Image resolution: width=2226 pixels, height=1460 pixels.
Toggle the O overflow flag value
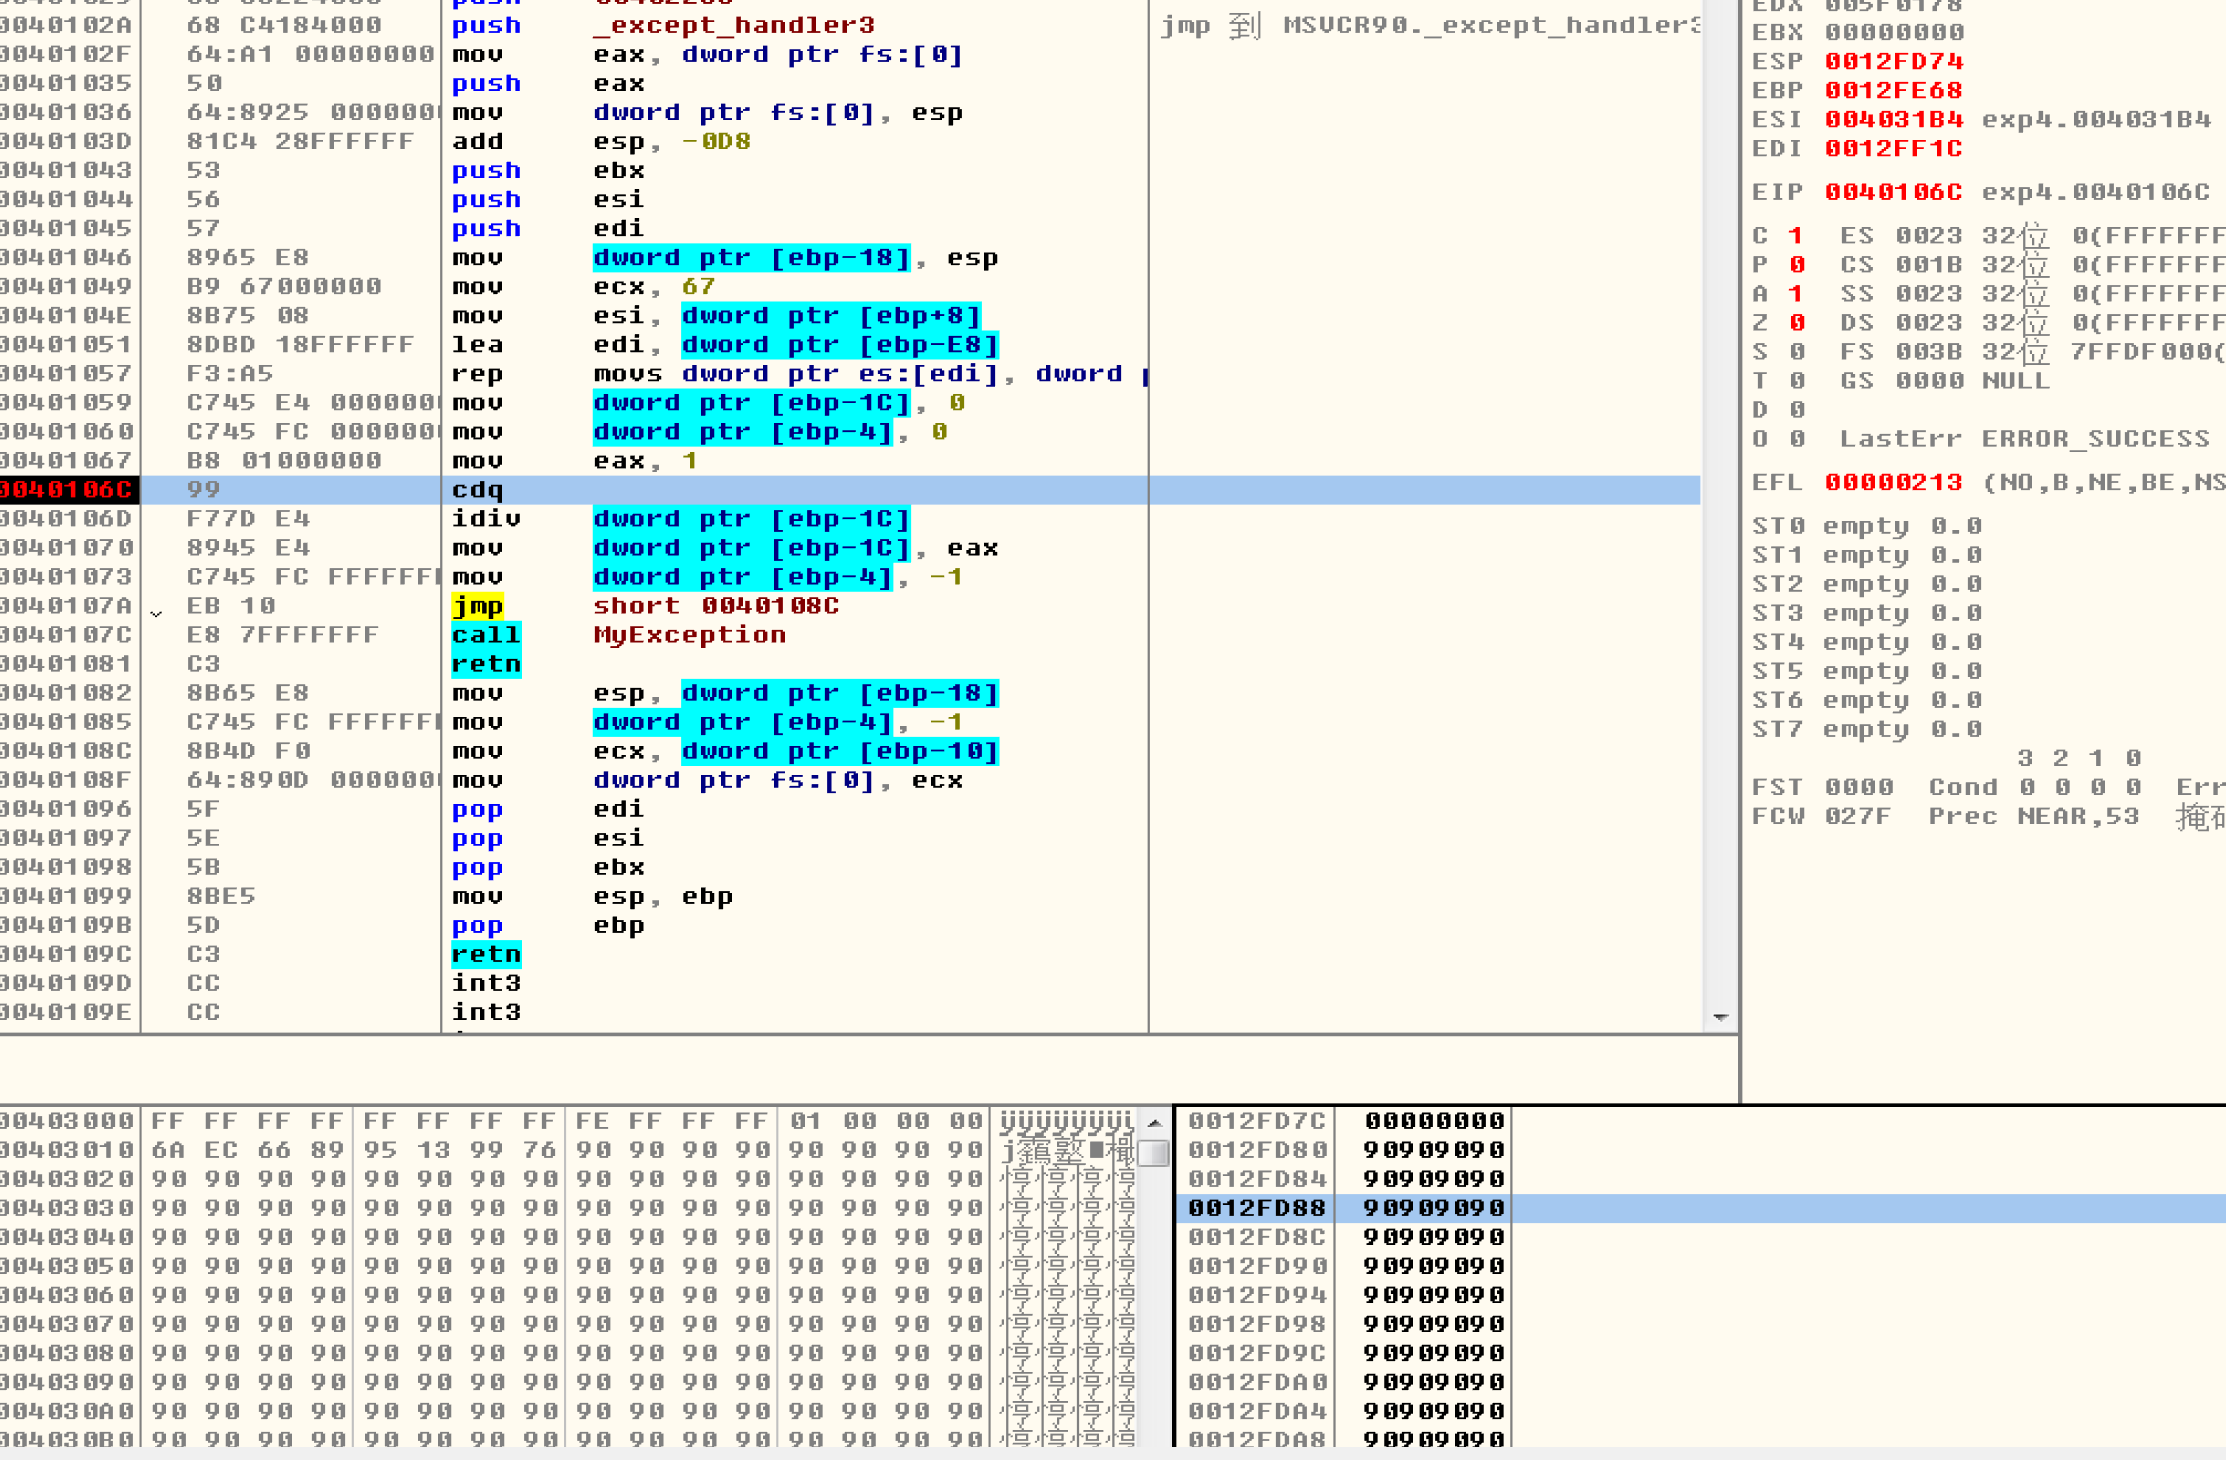tap(1796, 439)
